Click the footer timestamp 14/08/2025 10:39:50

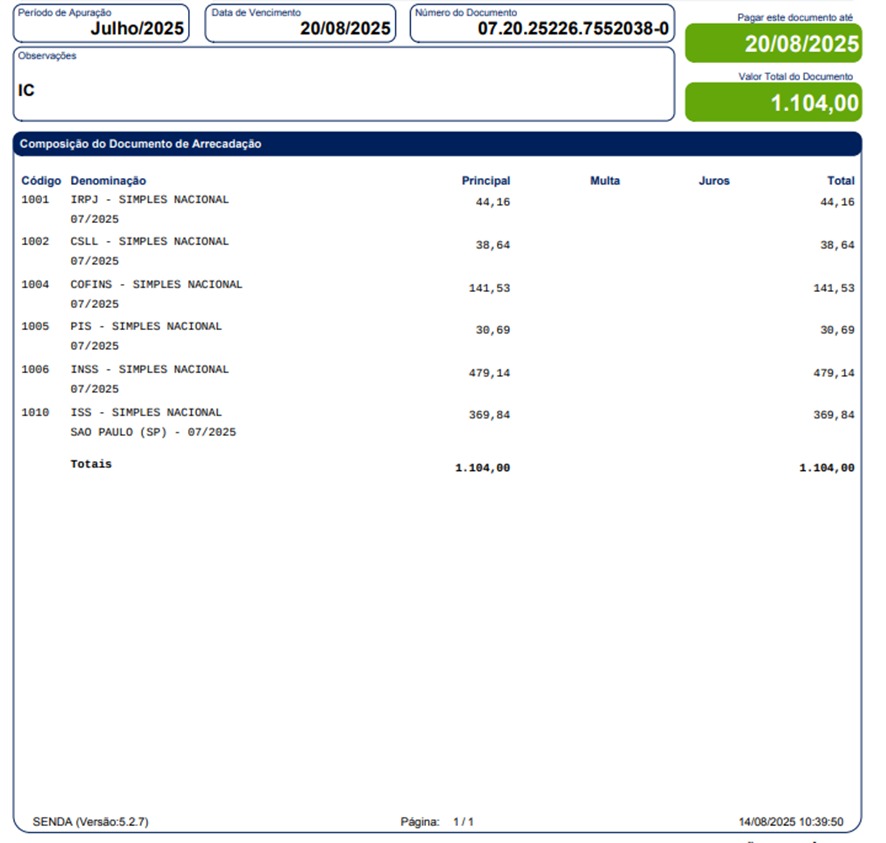(x=790, y=822)
